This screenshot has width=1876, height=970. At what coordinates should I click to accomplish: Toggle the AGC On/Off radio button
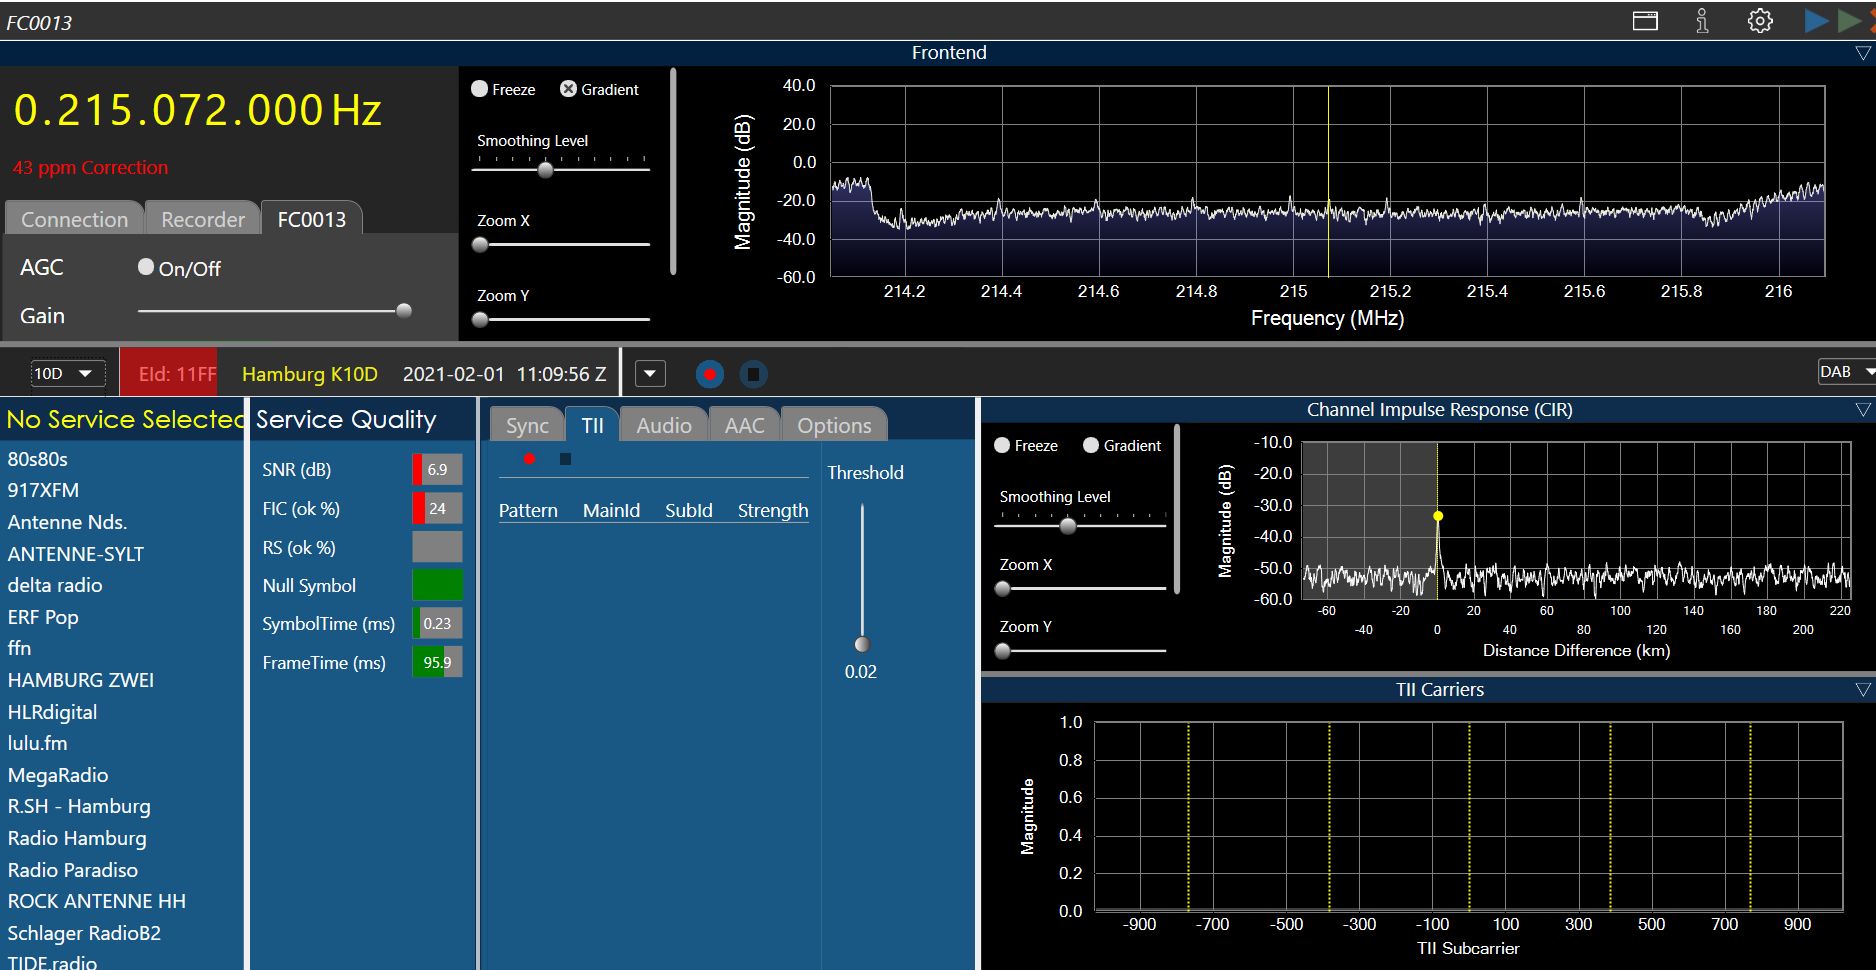coord(146,267)
